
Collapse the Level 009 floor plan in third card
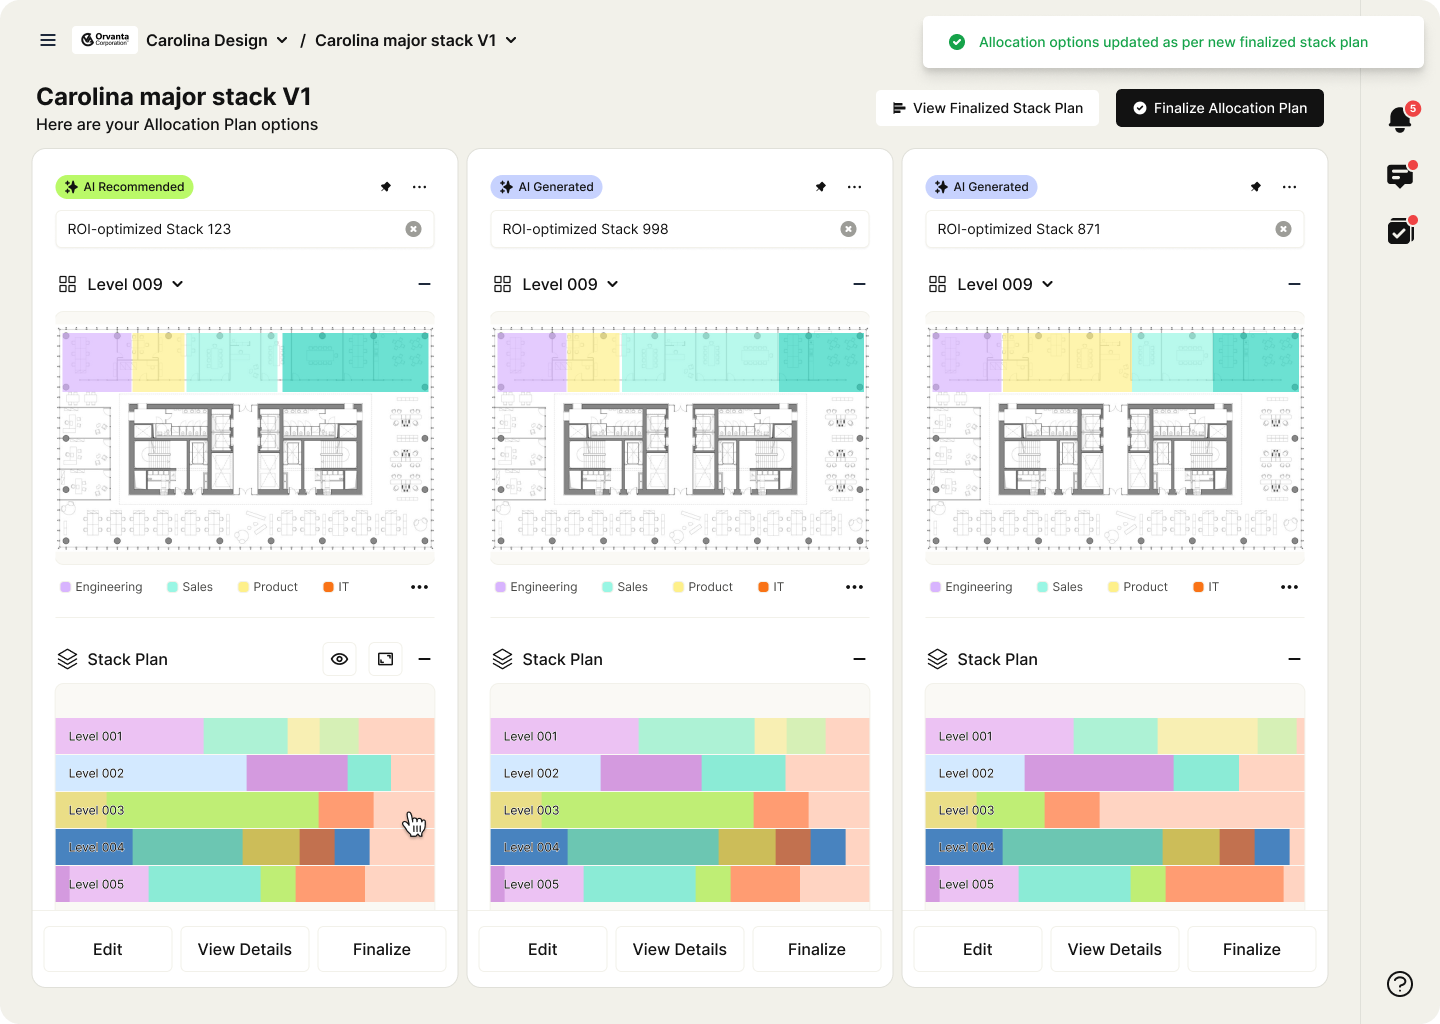pos(1294,284)
